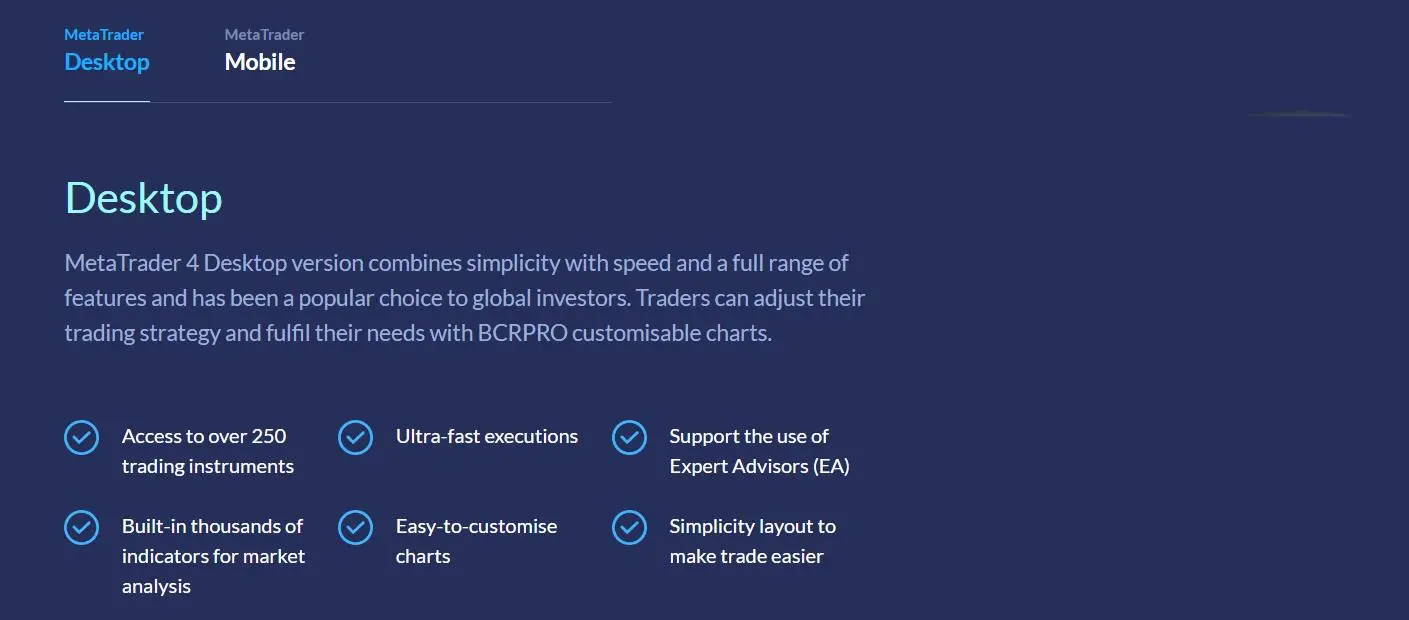Click the active underline beneath the Desktop tab
Screen dimensions: 1409x620
(x=107, y=102)
